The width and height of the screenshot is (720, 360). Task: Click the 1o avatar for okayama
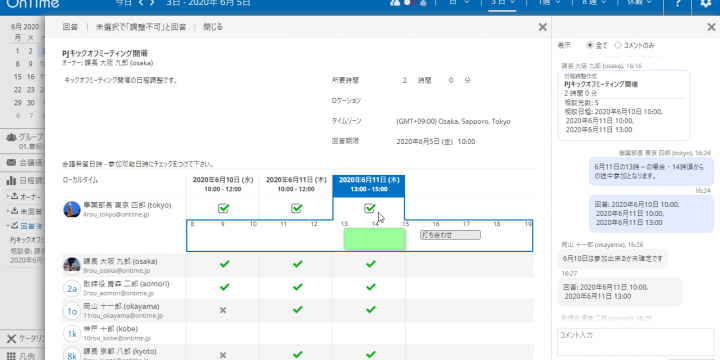(72, 311)
